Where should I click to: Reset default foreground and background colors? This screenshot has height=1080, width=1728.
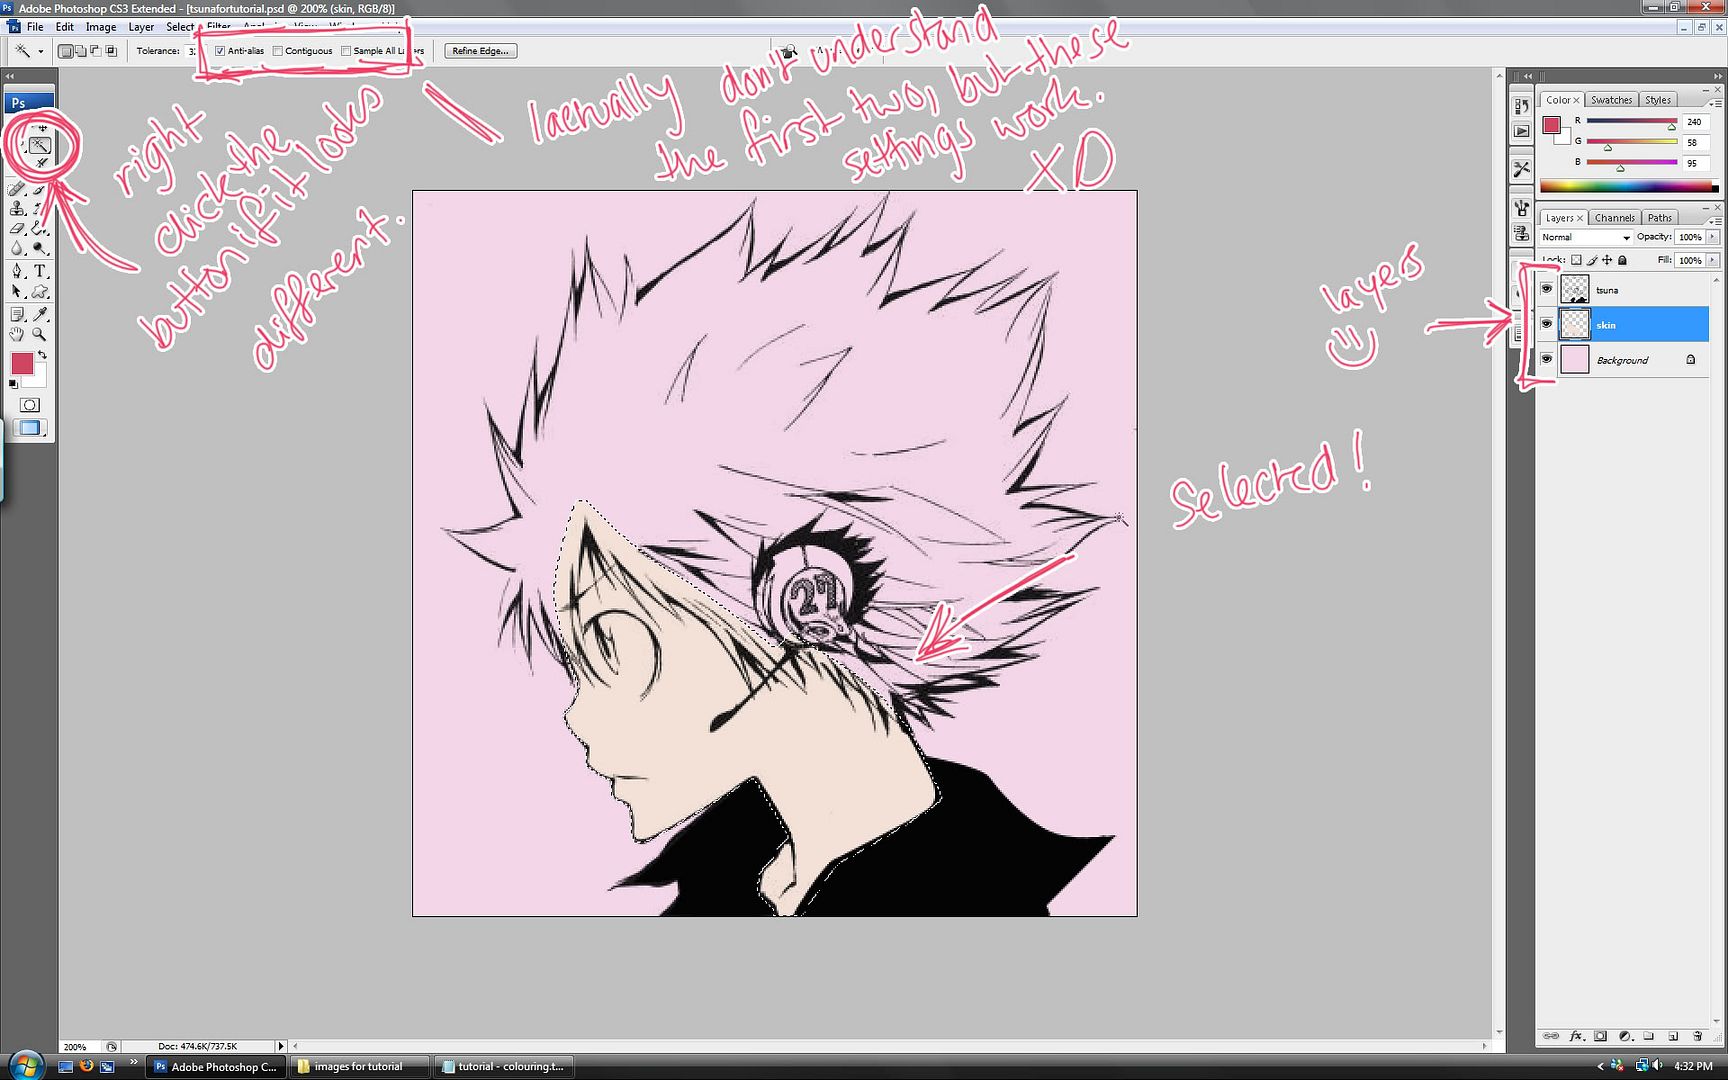pos(12,383)
